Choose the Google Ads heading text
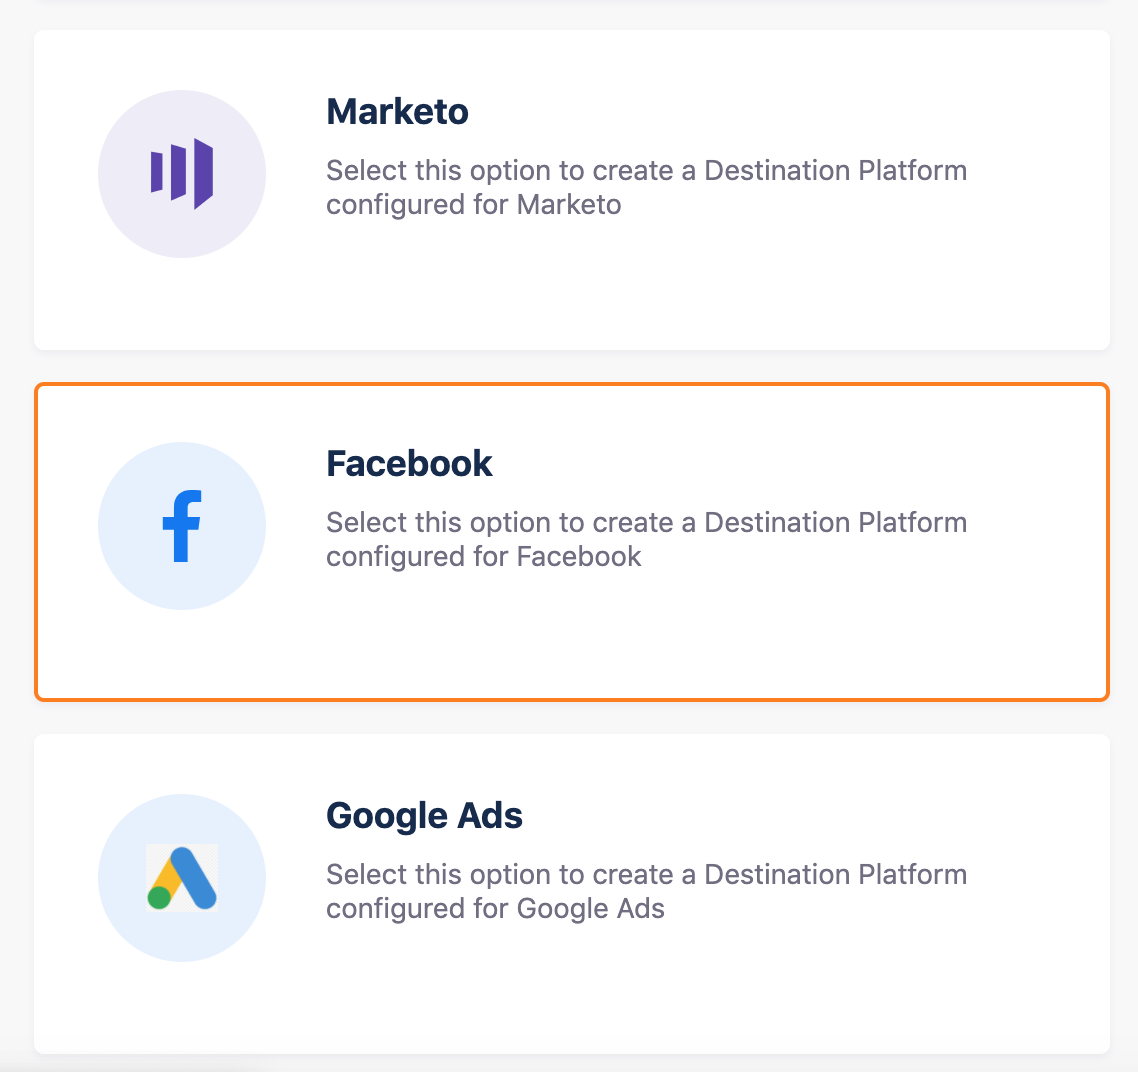The width and height of the screenshot is (1138, 1072). pyautogui.click(x=424, y=816)
